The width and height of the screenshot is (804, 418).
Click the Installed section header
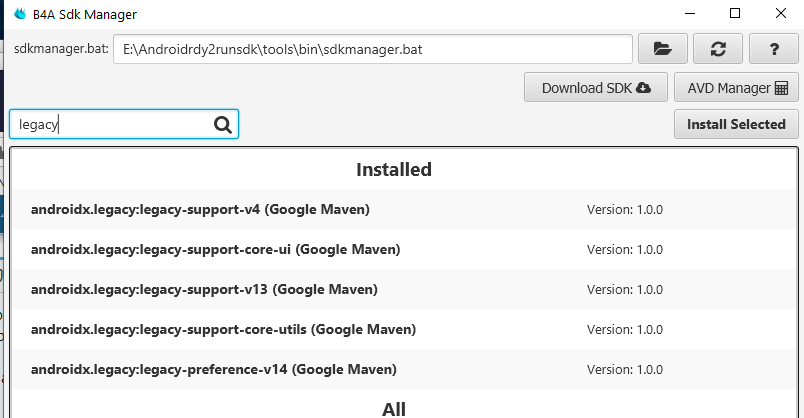394,169
